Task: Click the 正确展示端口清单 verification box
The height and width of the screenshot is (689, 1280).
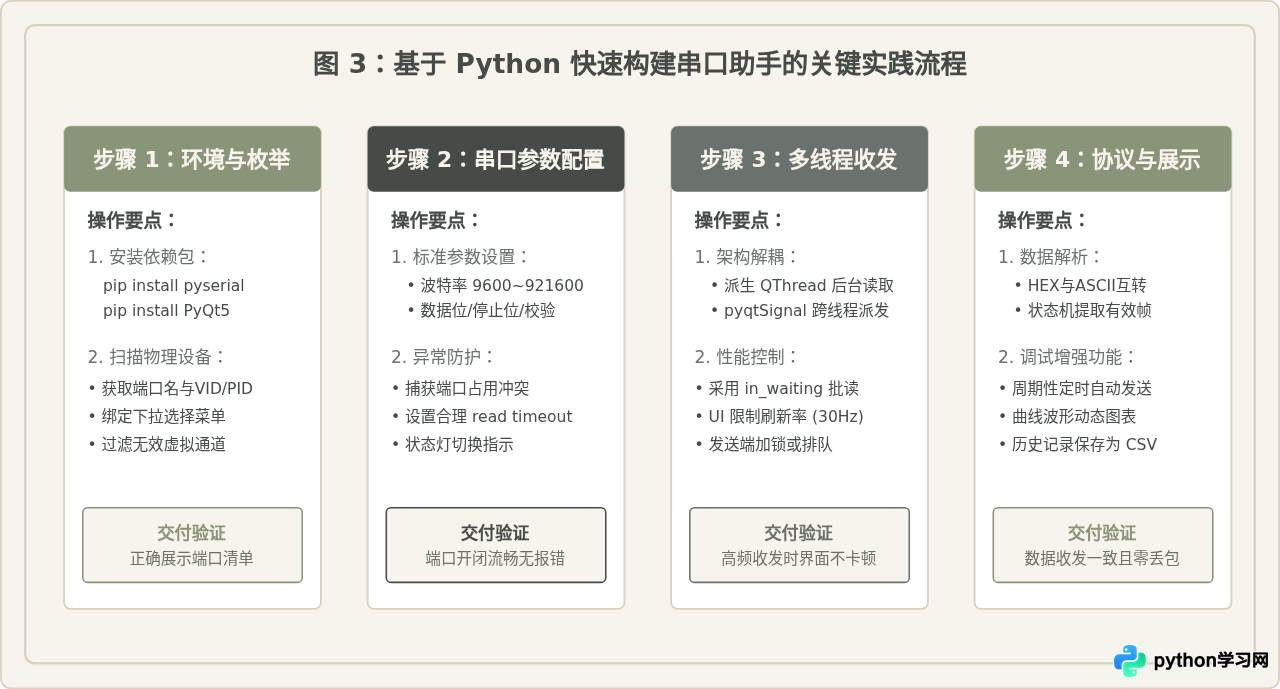Action: point(192,545)
